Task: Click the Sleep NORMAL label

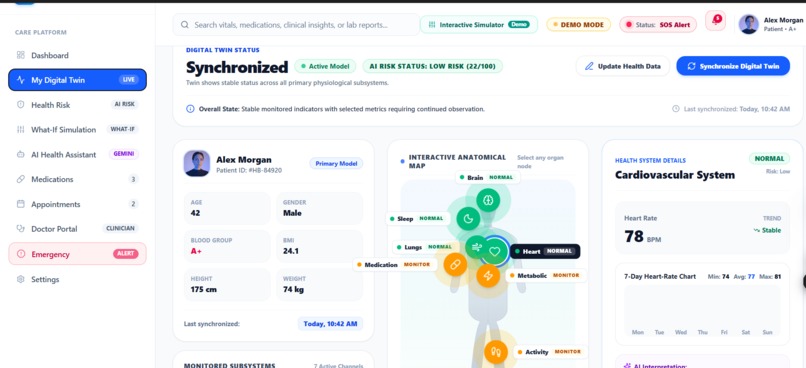Action: tap(417, 218)
